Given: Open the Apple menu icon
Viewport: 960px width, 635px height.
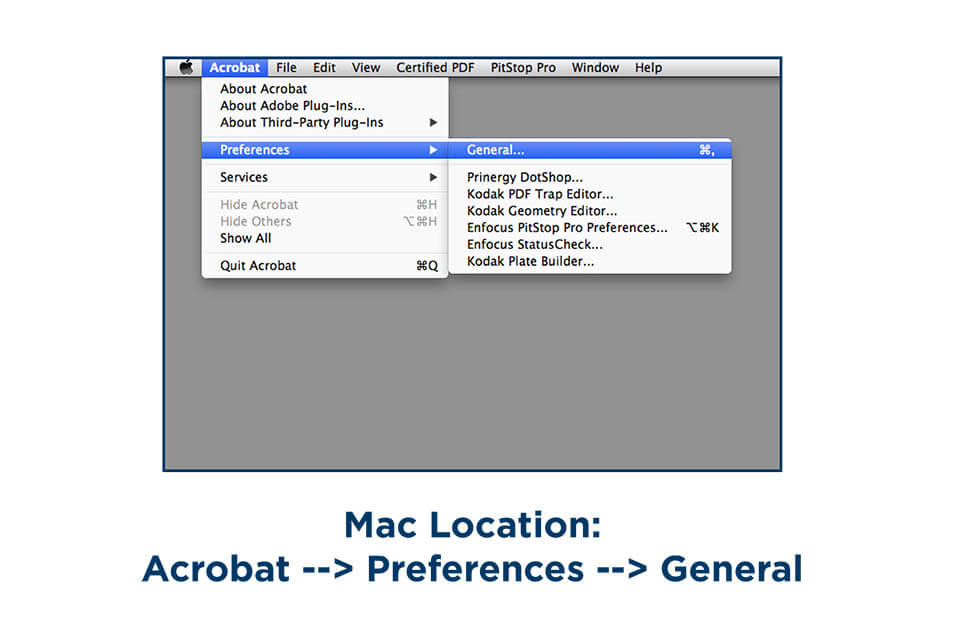Looking at the screenshot, I should (186, 67).
